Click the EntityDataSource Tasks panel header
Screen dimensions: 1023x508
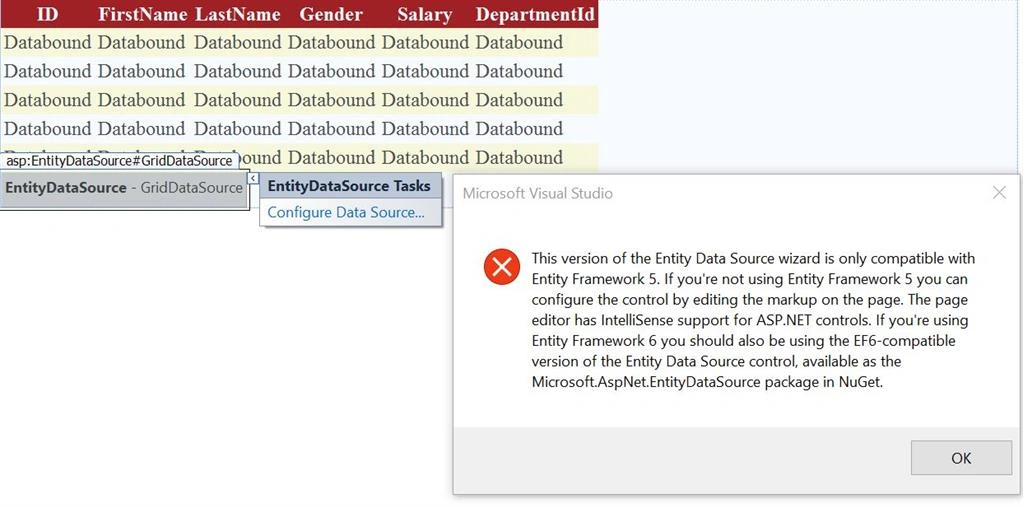click(350, 186)
